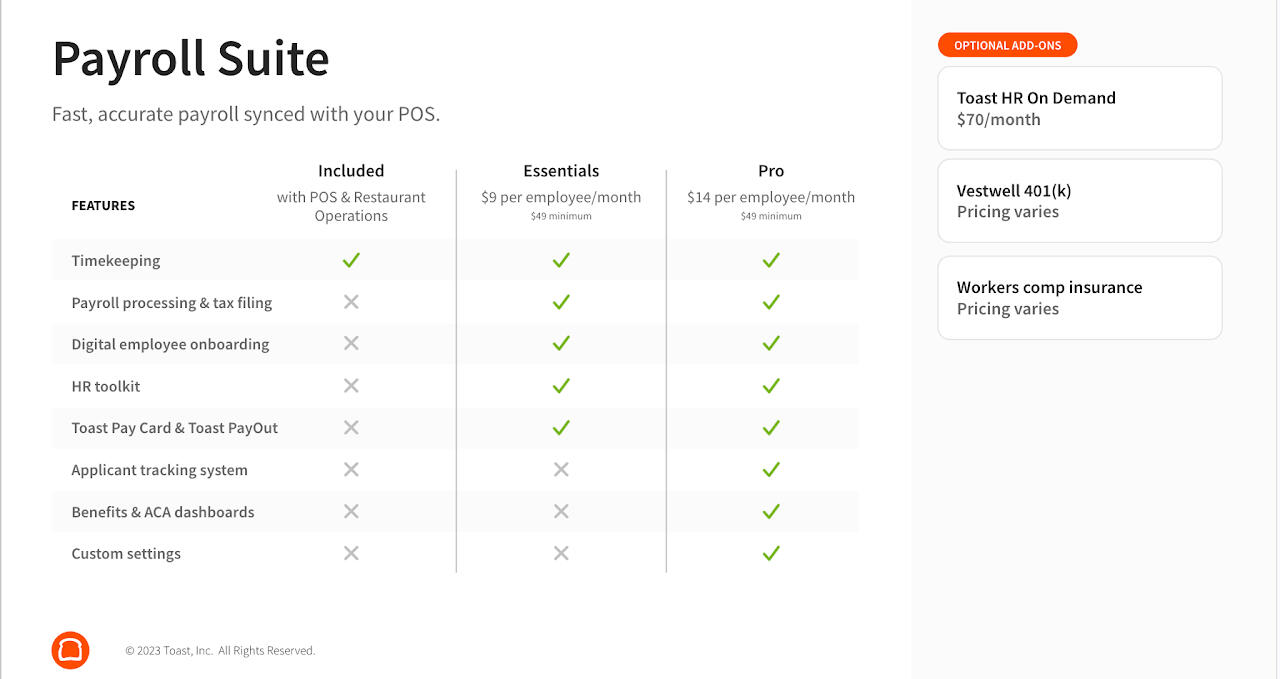Click the Applicant tracking system feature label

159,470
